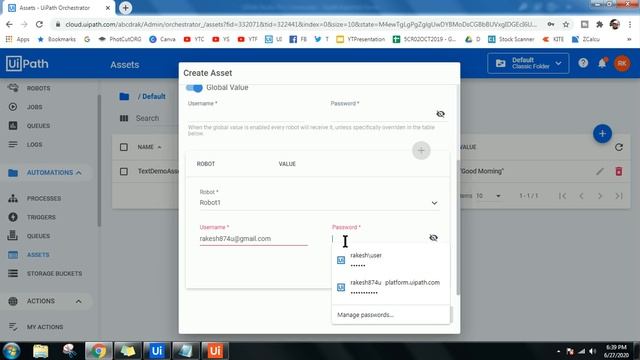This screenshot has height=360, width=640.
Task: Go to next page of assets
Action: (x=600, y=196)
